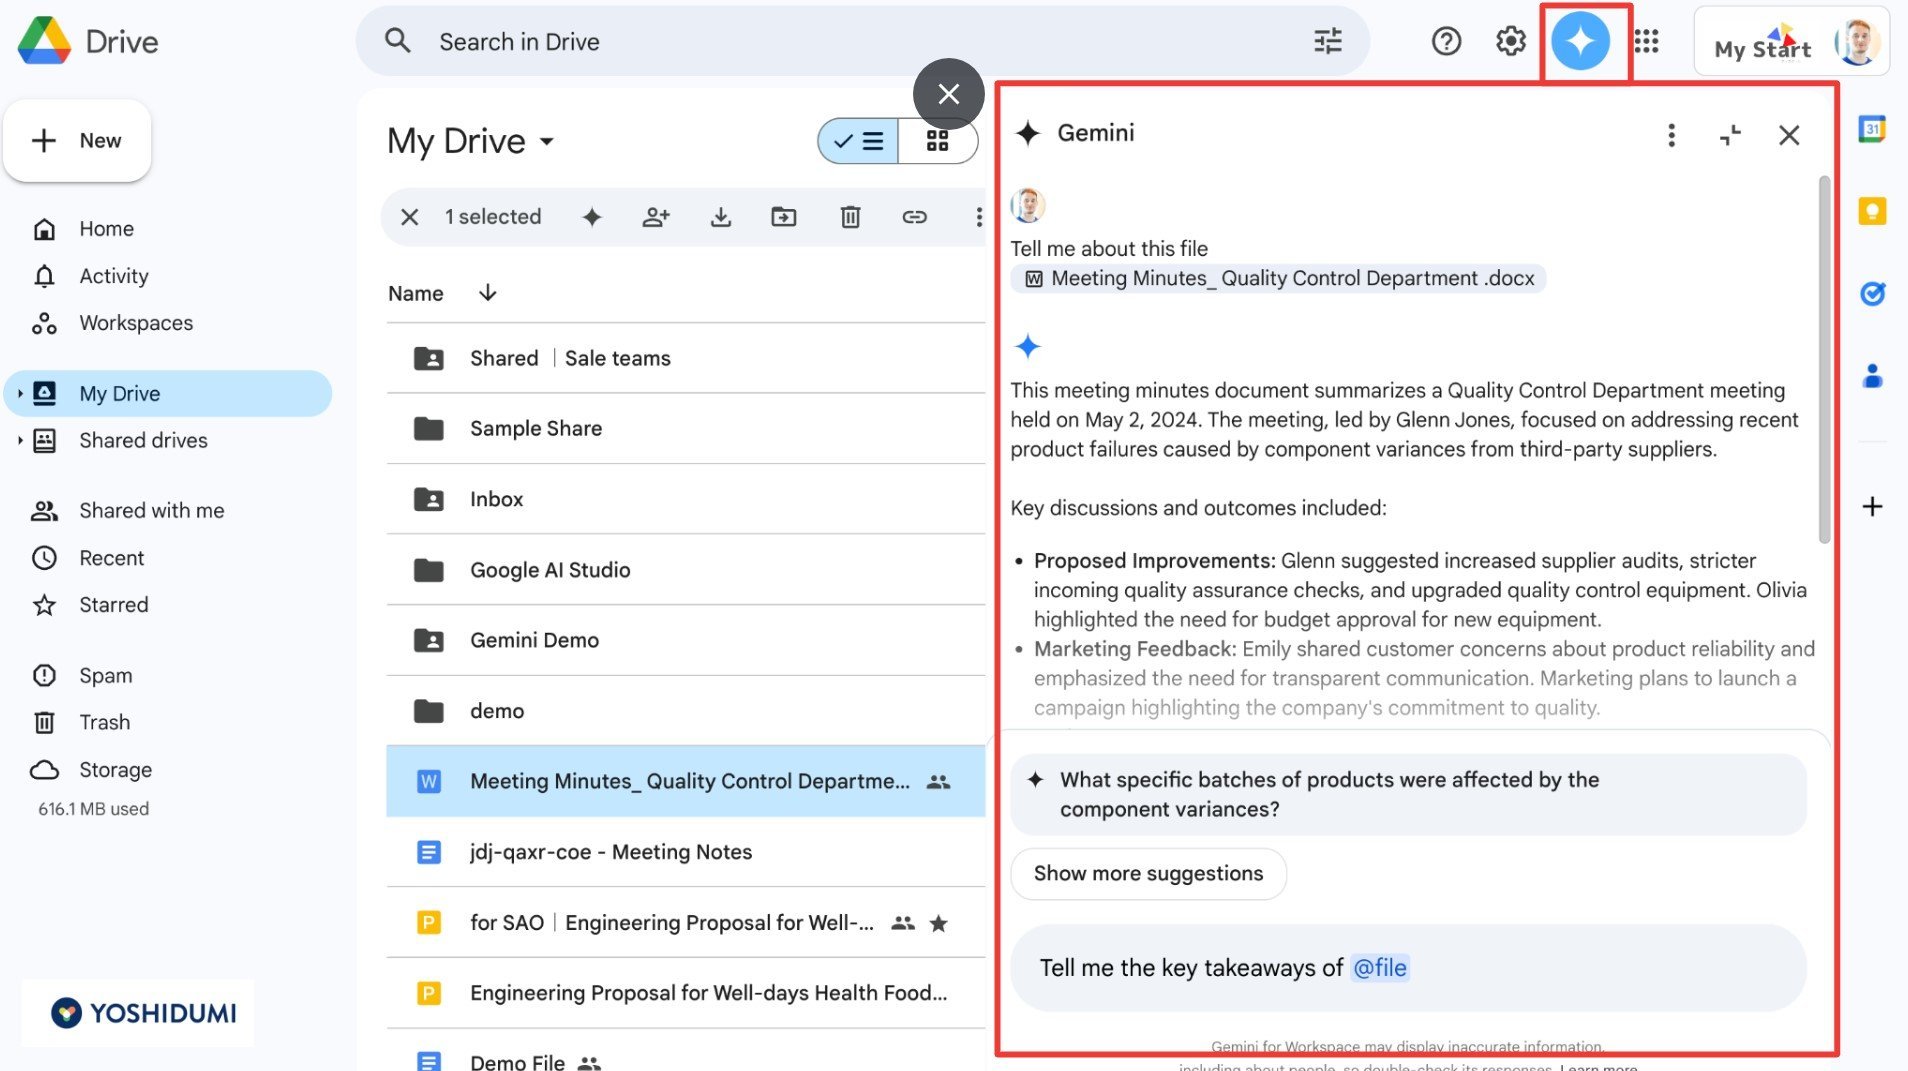Expand Shared drives tree in sidebar
1908x1071 pixels.
tap(19, 440)
